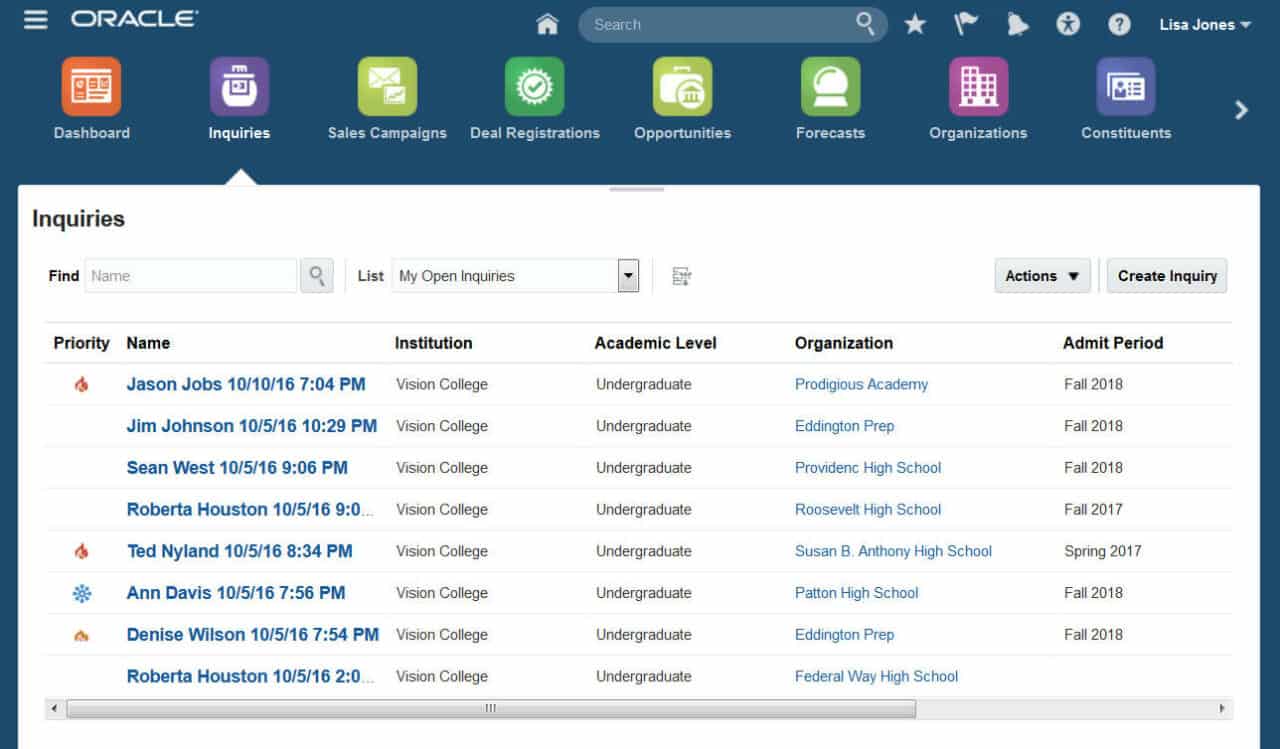Open the My Open Inquiries list dropdown

[x=628, y=275]
